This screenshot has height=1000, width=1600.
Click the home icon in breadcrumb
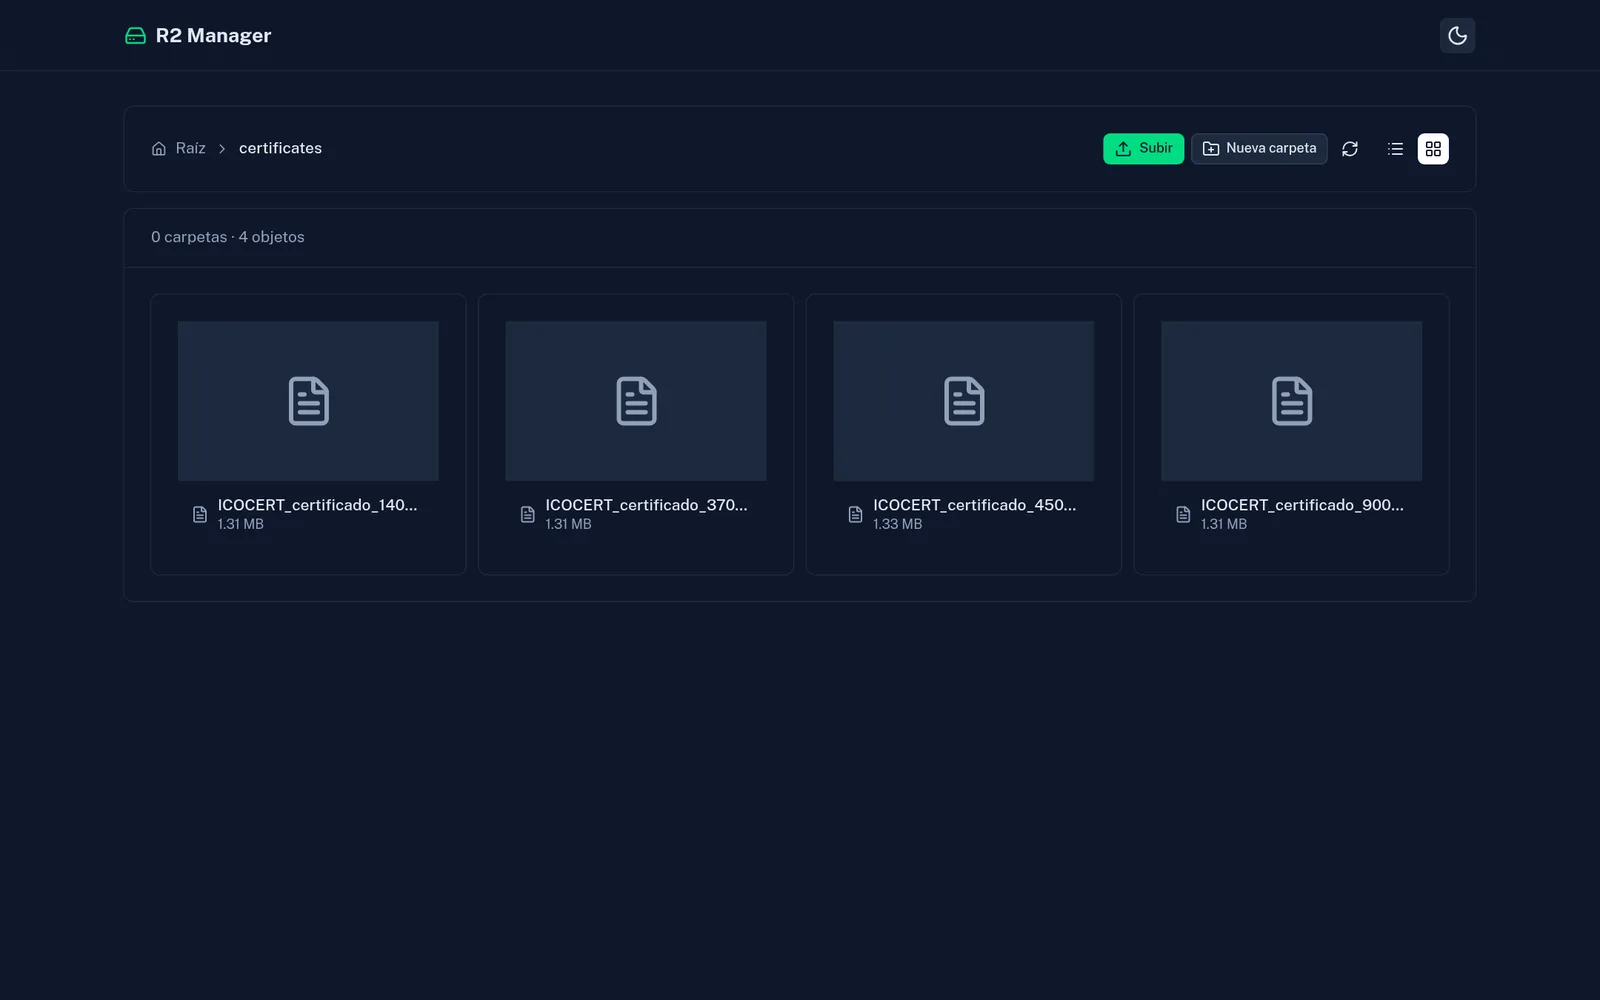159,149
